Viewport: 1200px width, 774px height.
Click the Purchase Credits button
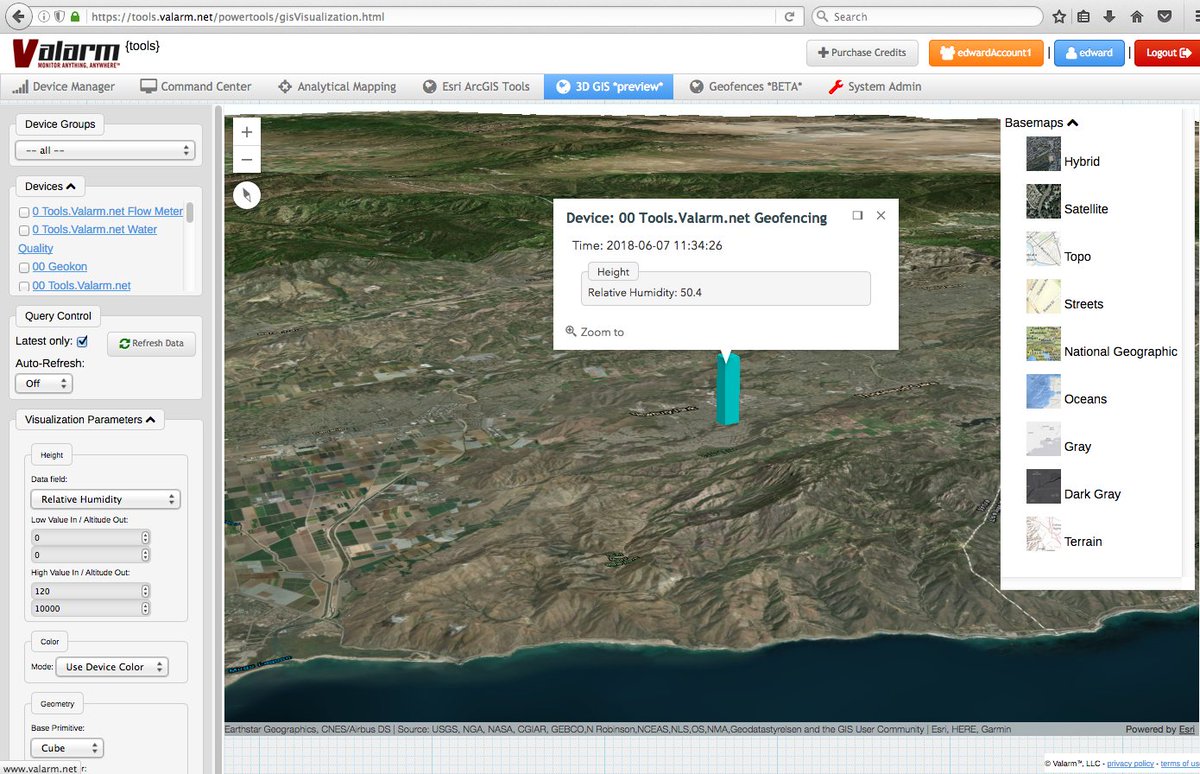[x=862, y=53]
